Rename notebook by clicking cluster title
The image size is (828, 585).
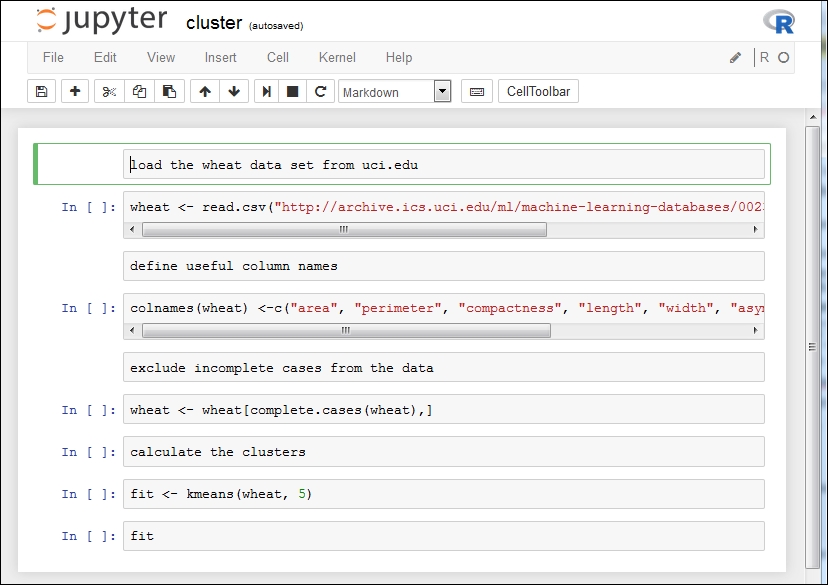(214, 23)
